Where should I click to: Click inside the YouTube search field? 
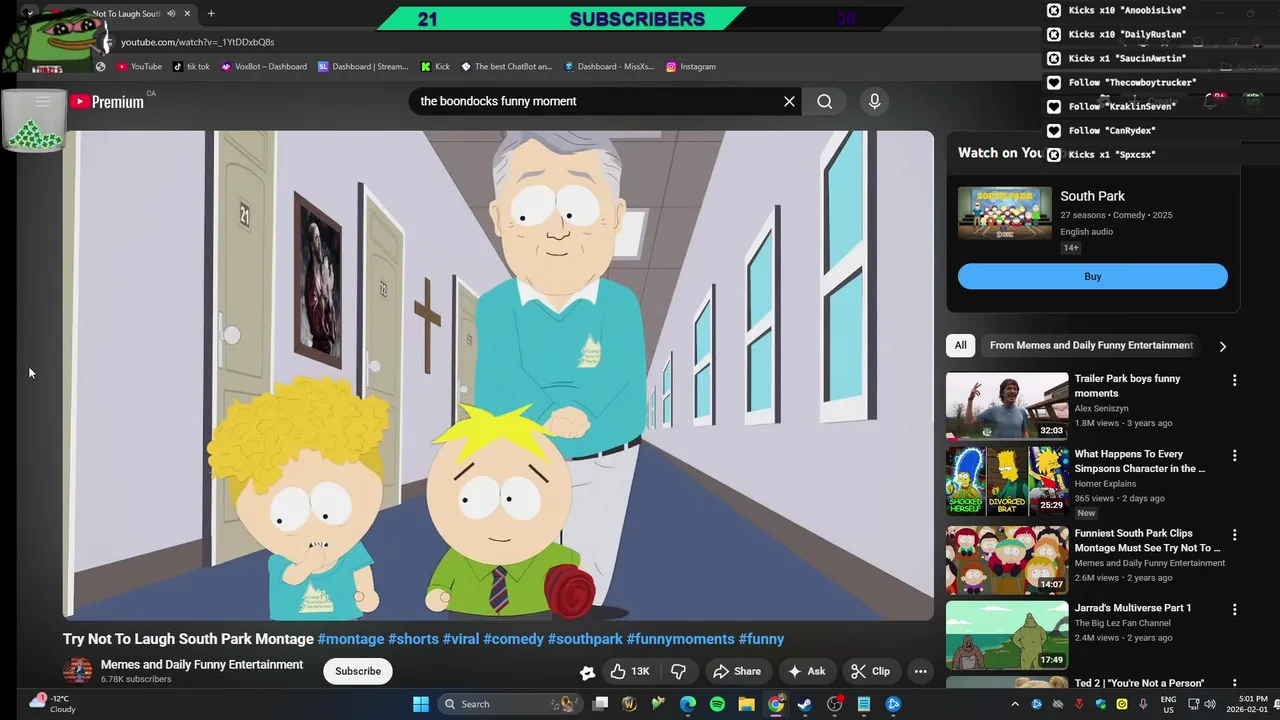tap(595, 101)
